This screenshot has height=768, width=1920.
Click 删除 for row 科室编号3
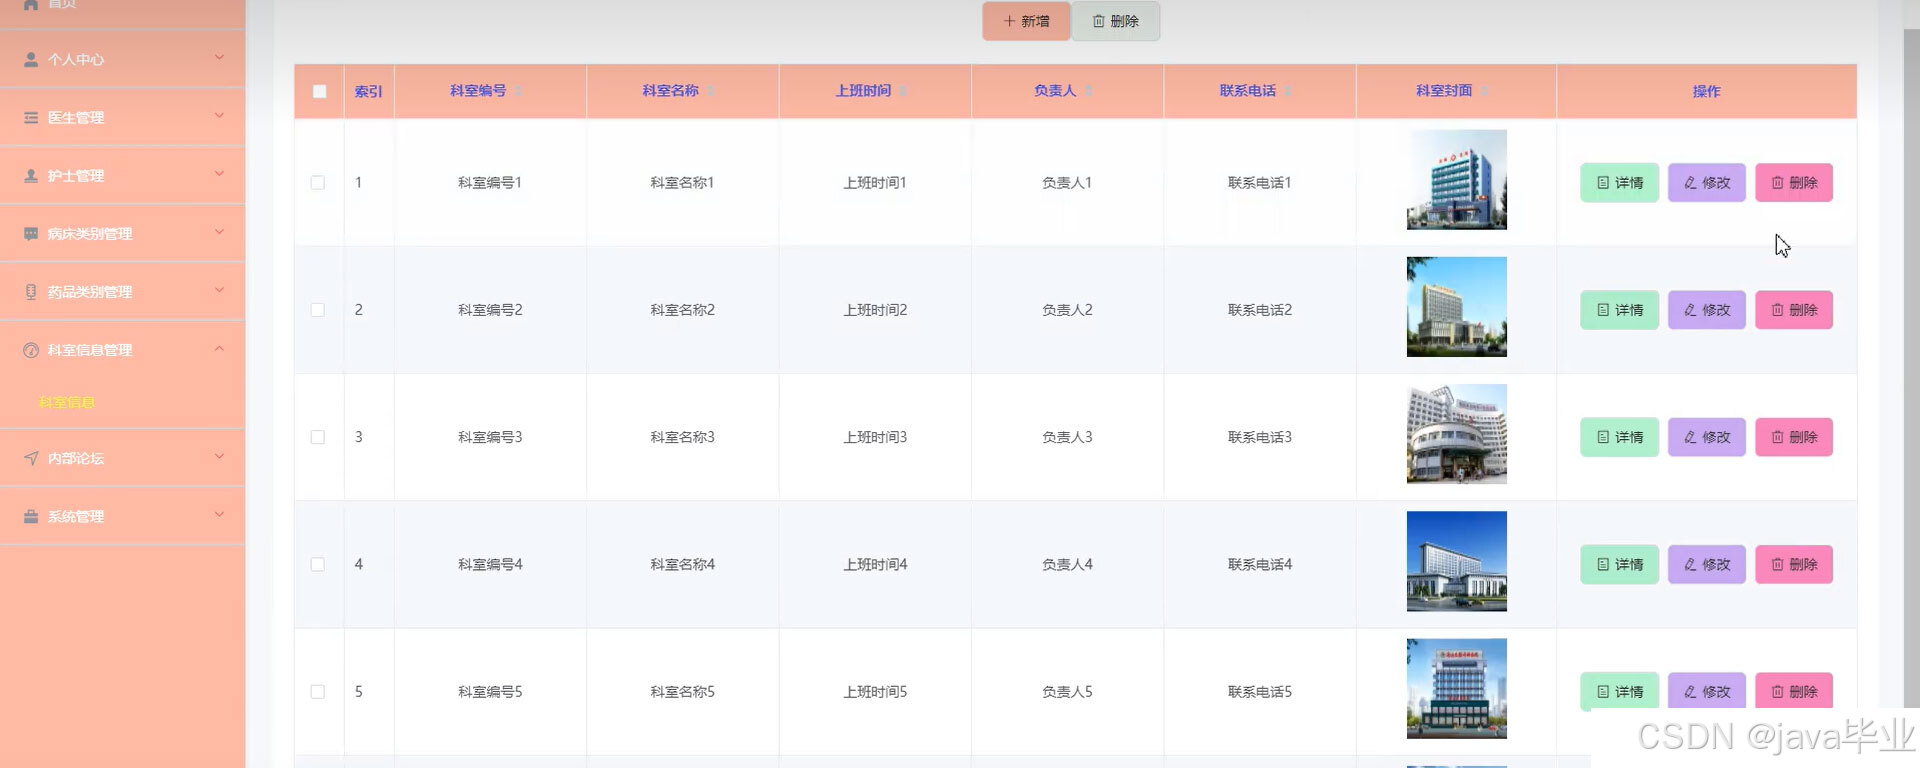tap(1794, 437)
